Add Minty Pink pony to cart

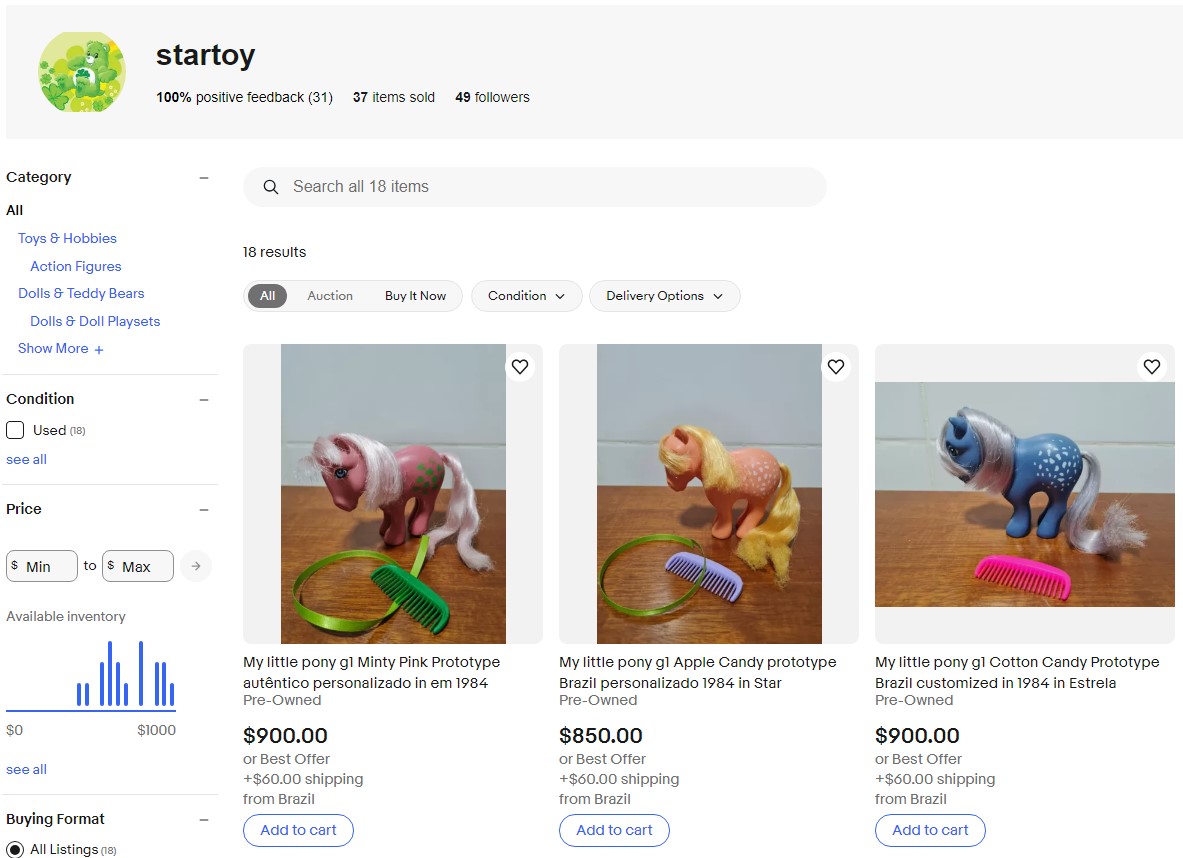(298, 830)
